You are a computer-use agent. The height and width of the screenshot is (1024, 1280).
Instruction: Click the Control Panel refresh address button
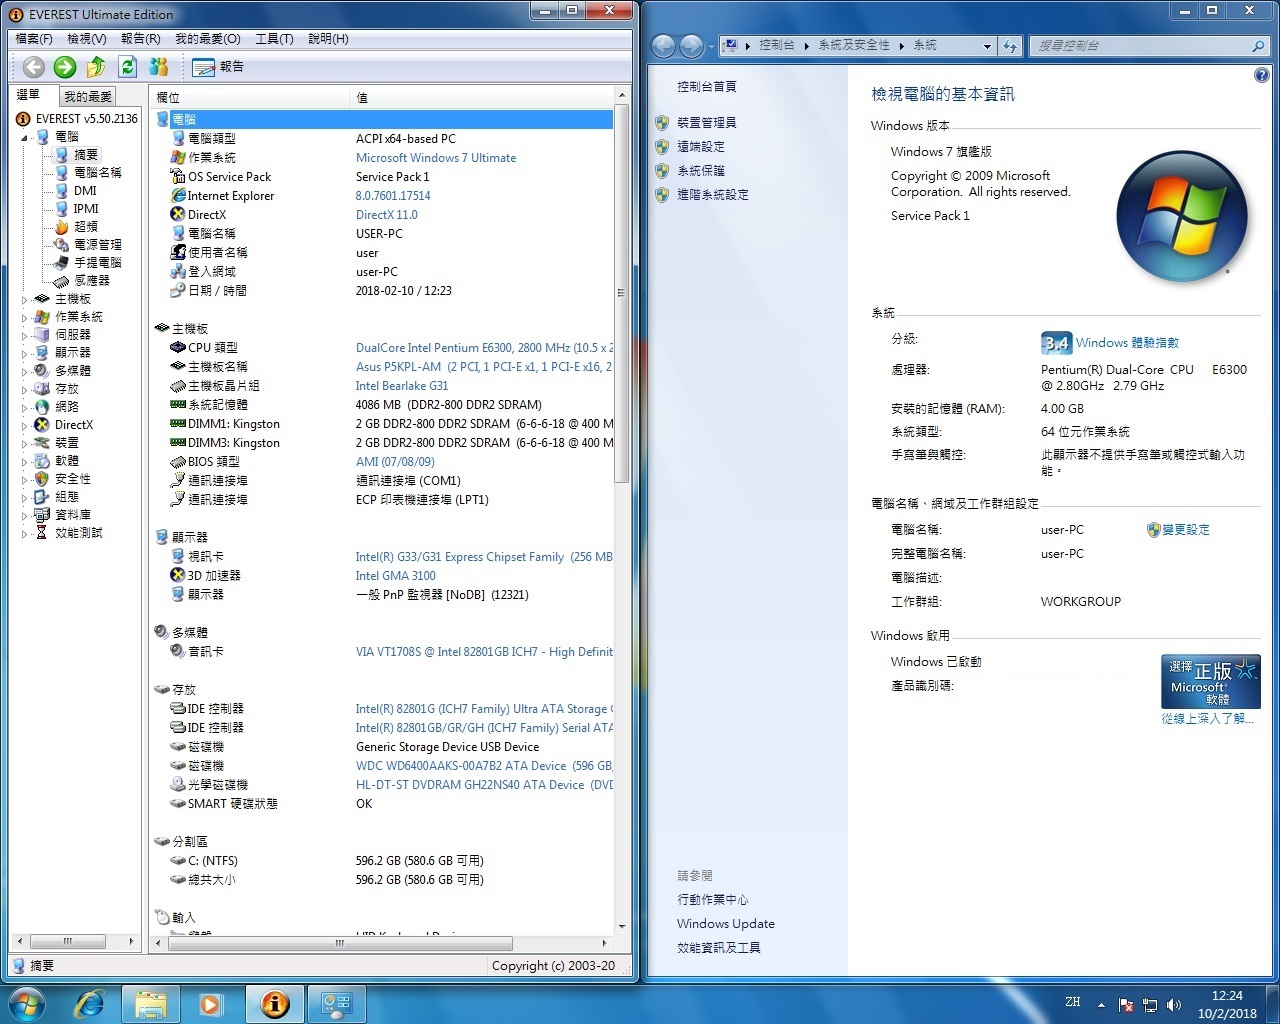tap(1010, 46)
